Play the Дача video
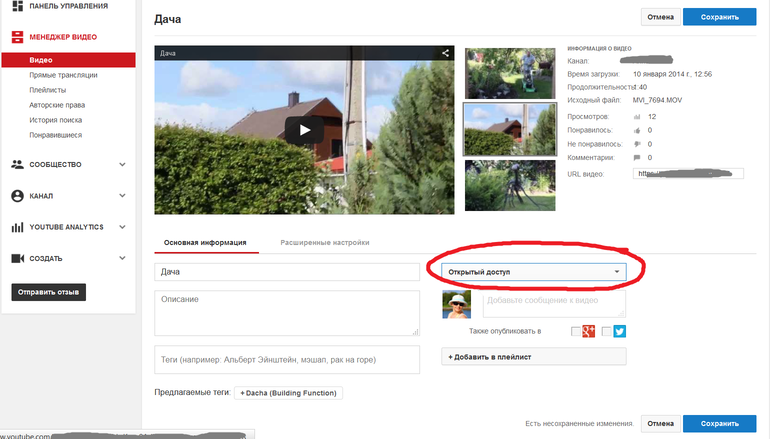 304,130
